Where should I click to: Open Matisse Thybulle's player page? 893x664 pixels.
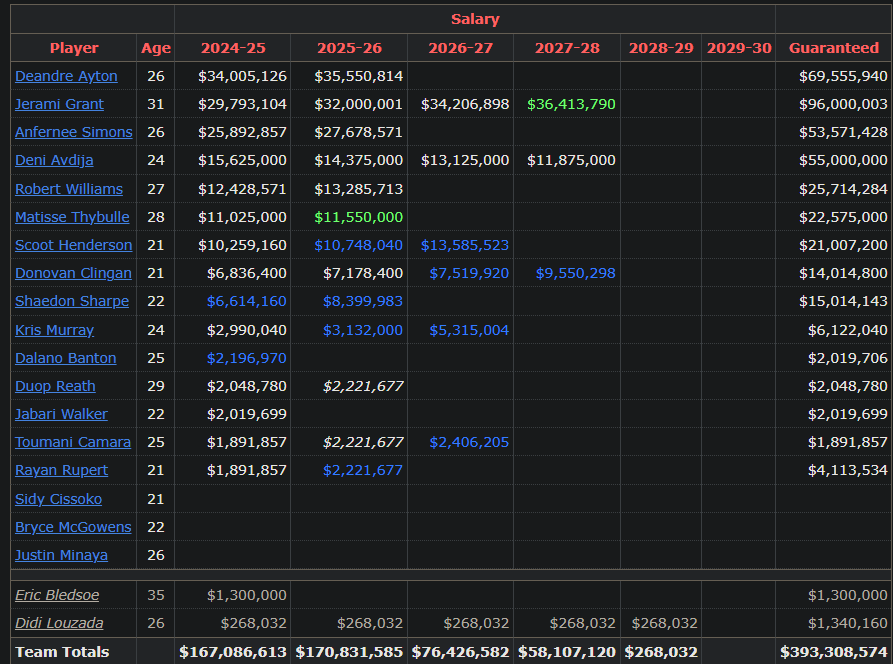click(72, 217)
